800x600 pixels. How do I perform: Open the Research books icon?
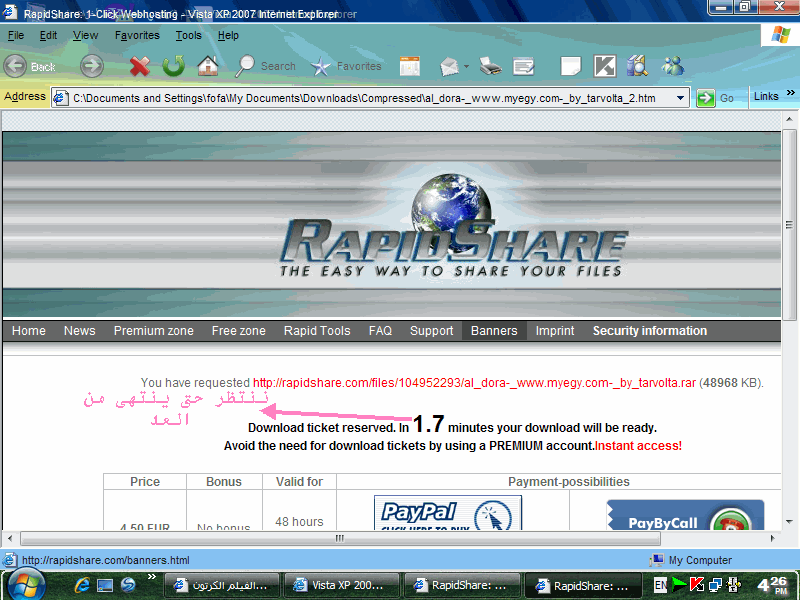pos(637,66)
